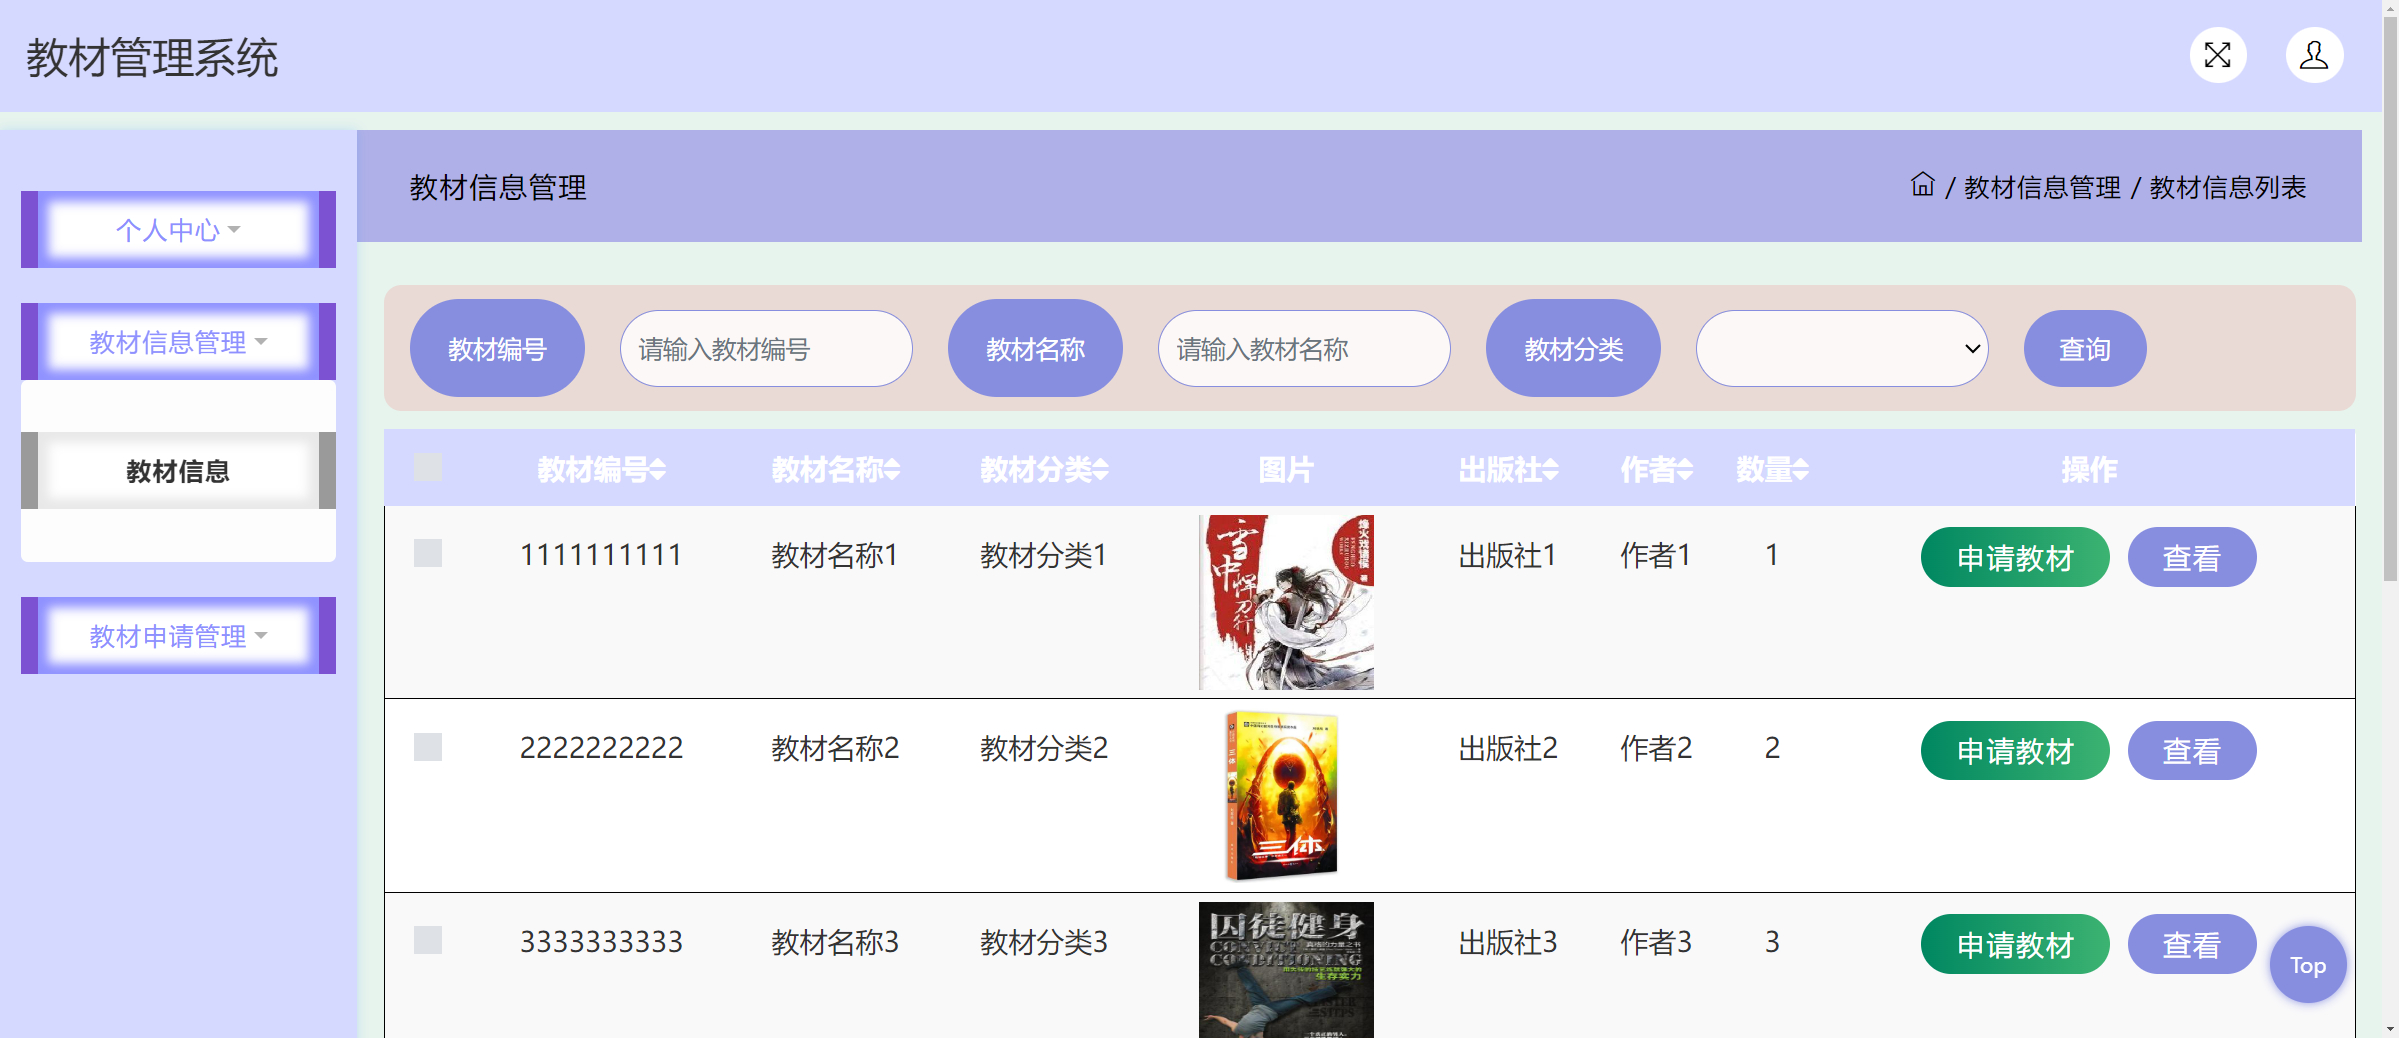2399x1038 pixels.
Task: Sort the 出版社 column using its arrows
Action: point(1549,469)
